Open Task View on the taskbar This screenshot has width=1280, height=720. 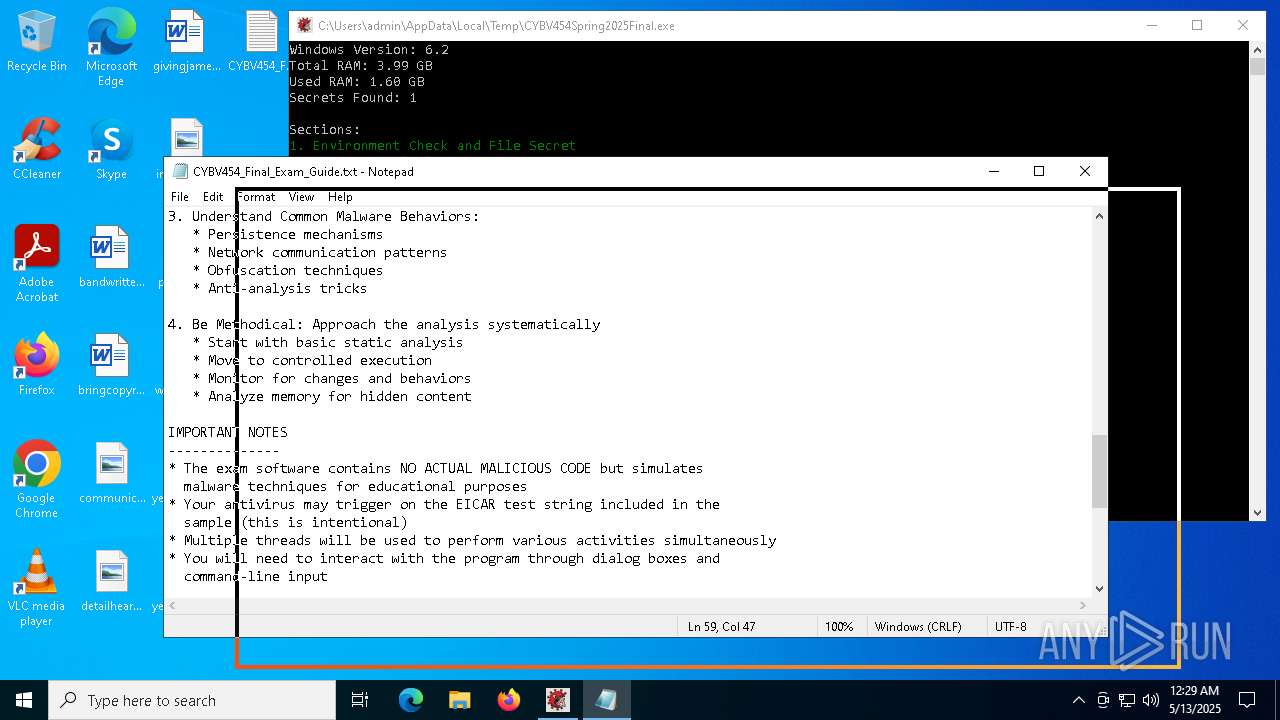(x=360, y=700)
